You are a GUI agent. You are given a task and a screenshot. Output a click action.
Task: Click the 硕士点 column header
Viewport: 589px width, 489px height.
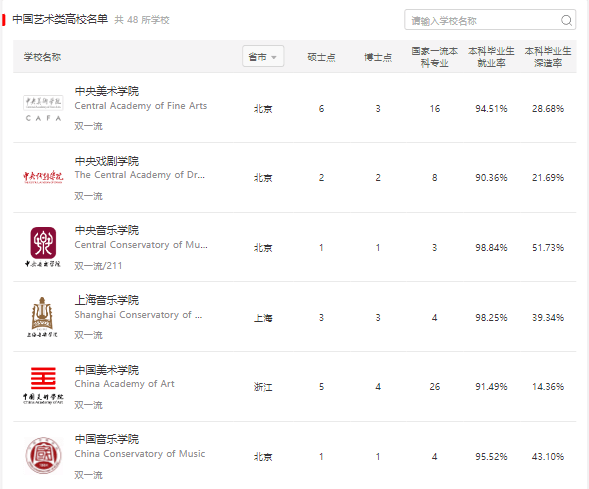[x=321, y=57]
